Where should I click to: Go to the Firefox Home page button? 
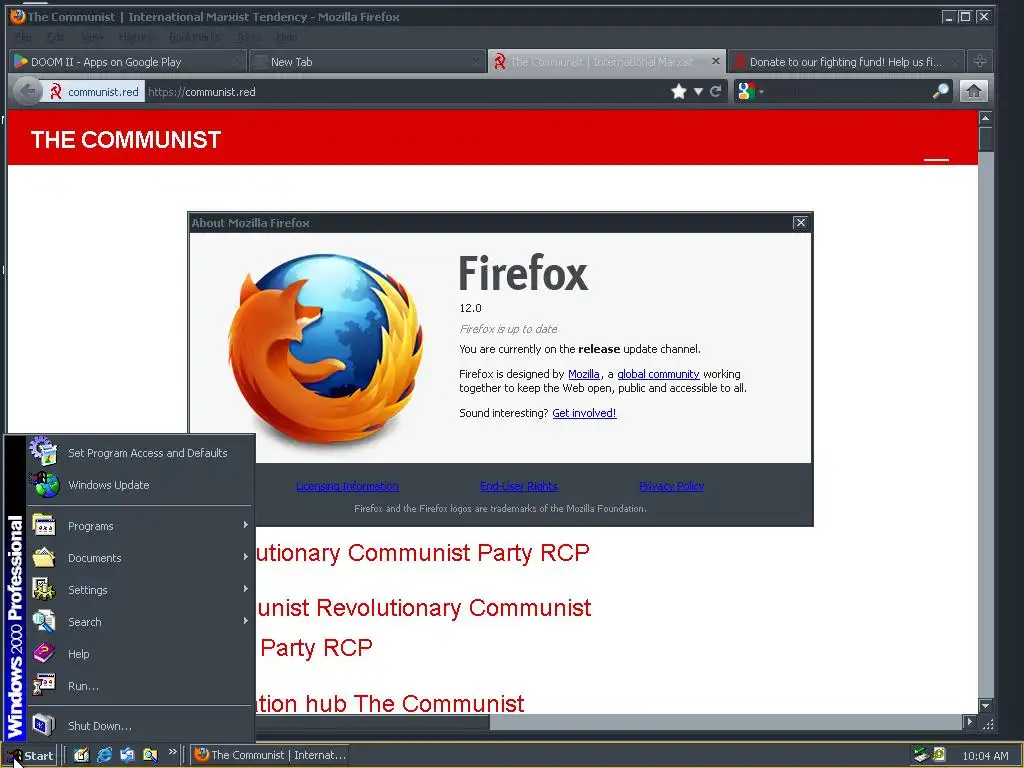(x=973, y=91)
